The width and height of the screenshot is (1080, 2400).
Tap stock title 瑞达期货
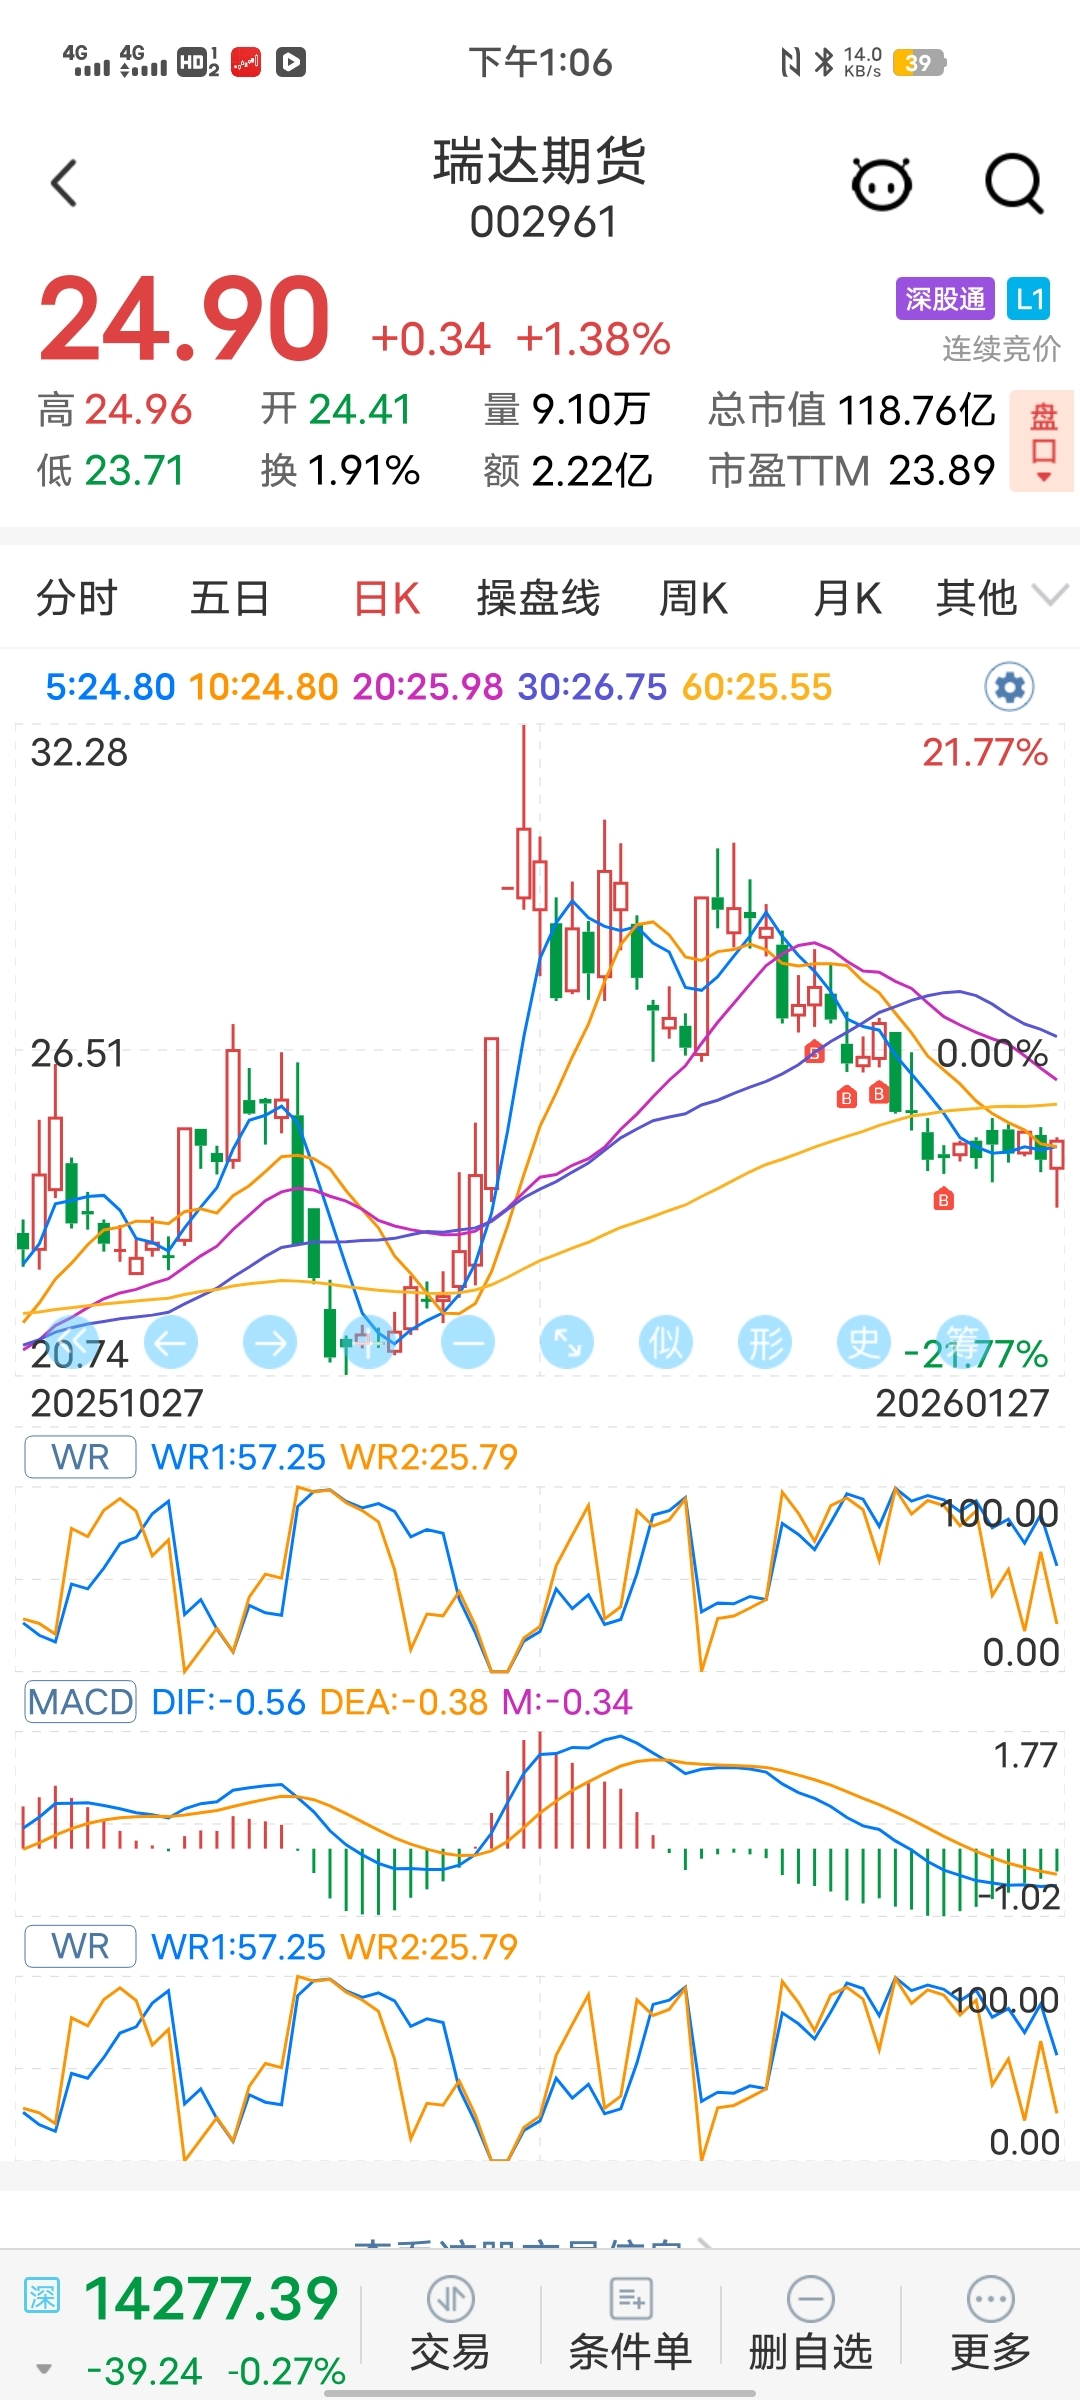click(540, 161)
